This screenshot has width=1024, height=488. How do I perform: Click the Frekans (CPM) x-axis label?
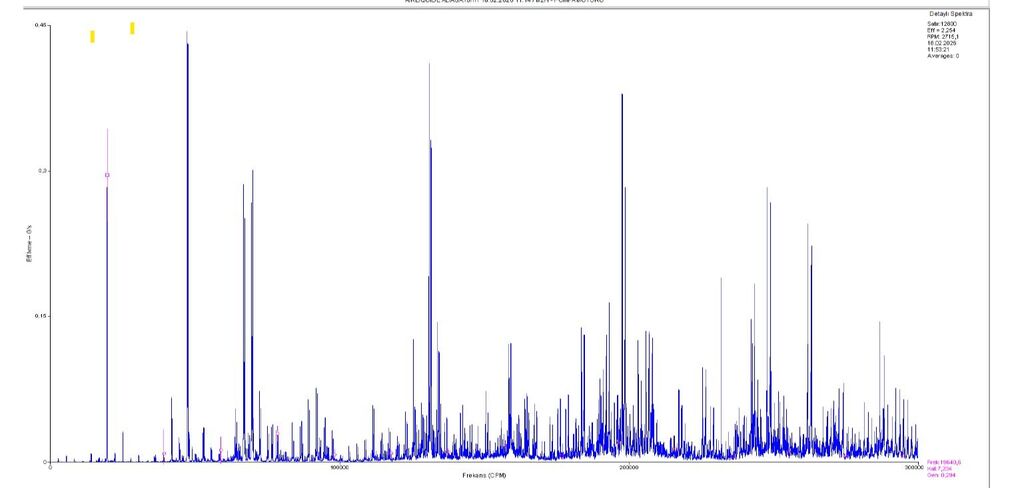(483, 474)
